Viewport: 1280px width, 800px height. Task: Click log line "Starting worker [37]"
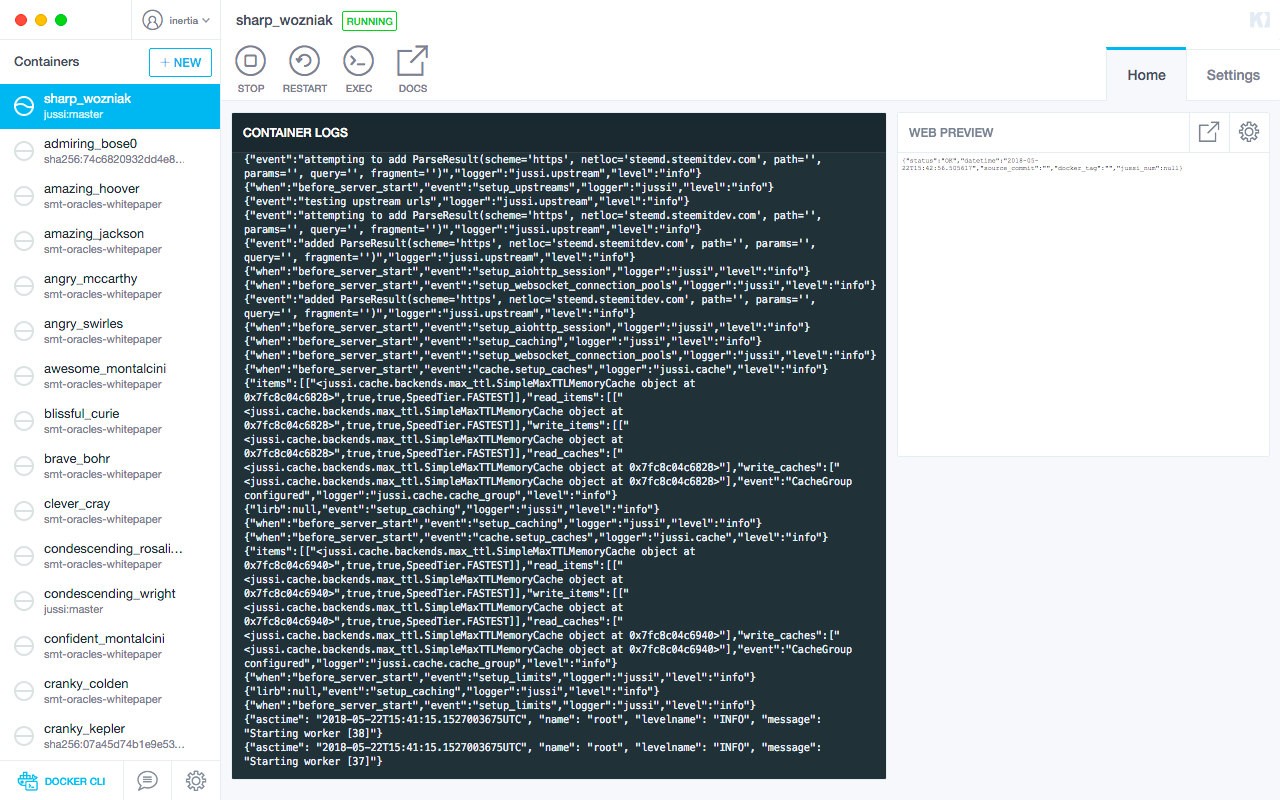(x=314, y=761)
